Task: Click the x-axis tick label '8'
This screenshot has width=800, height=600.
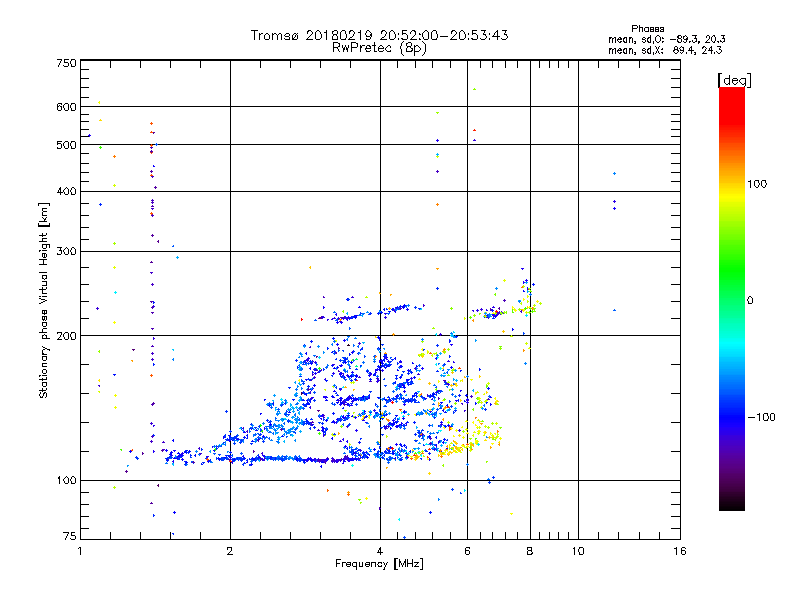Action: pyautogui.click(x=530, y=551)
